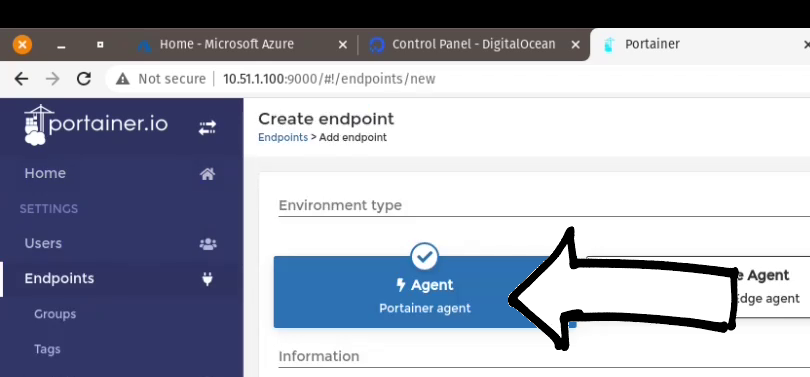Click the Endpoints plug icon

tap(207, 279)
